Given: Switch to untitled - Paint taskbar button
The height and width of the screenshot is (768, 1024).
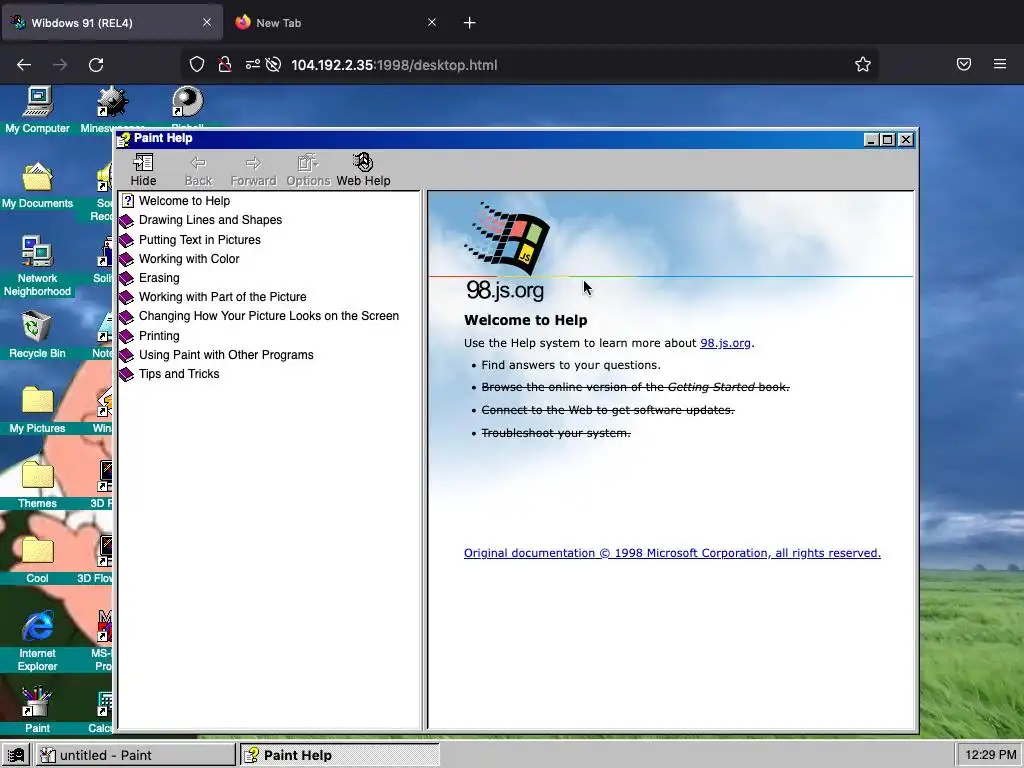Looking at the screenshot, I should click(136, 755).
